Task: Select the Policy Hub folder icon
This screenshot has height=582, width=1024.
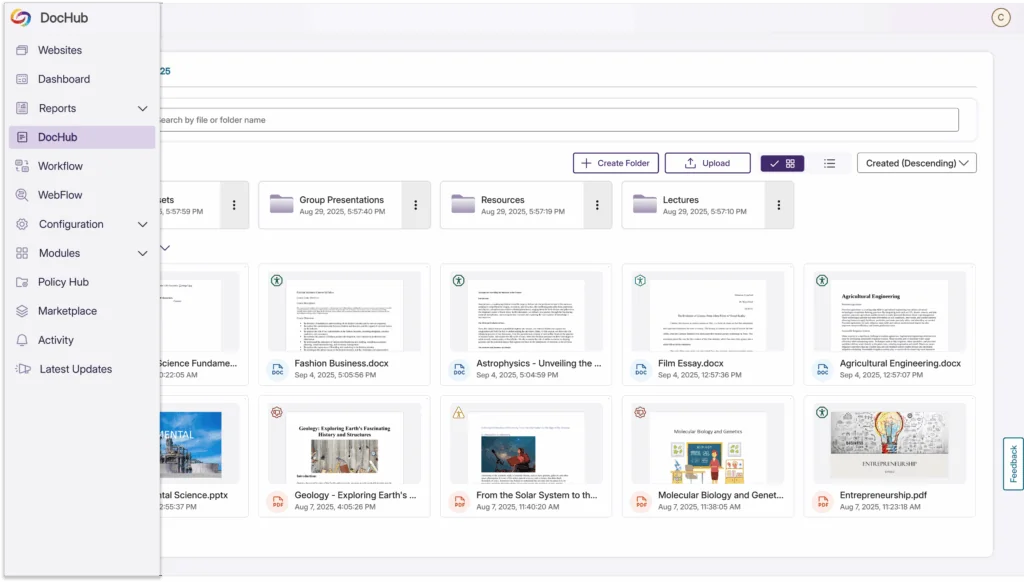Action: [x=22, y=282]
